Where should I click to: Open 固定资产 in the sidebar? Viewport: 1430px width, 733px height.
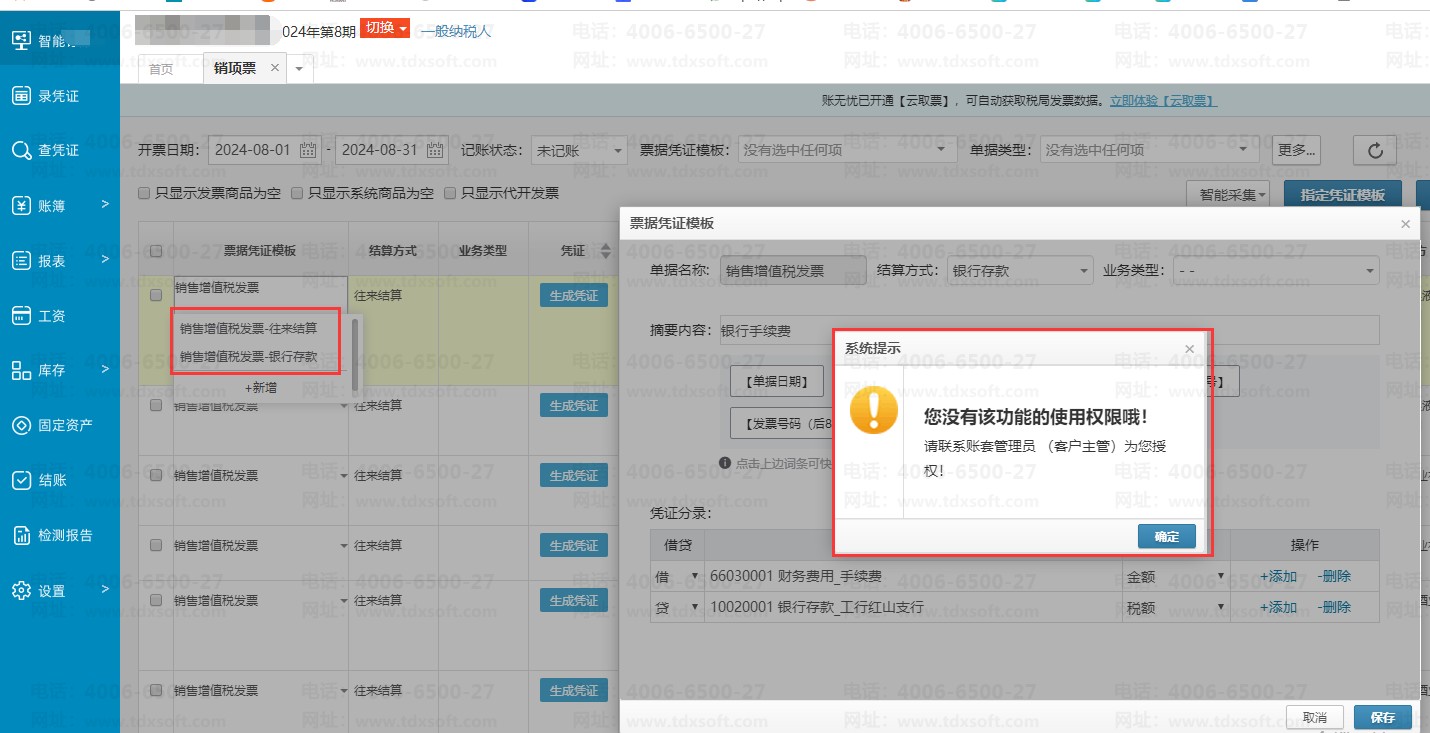[x=65, y=425]
